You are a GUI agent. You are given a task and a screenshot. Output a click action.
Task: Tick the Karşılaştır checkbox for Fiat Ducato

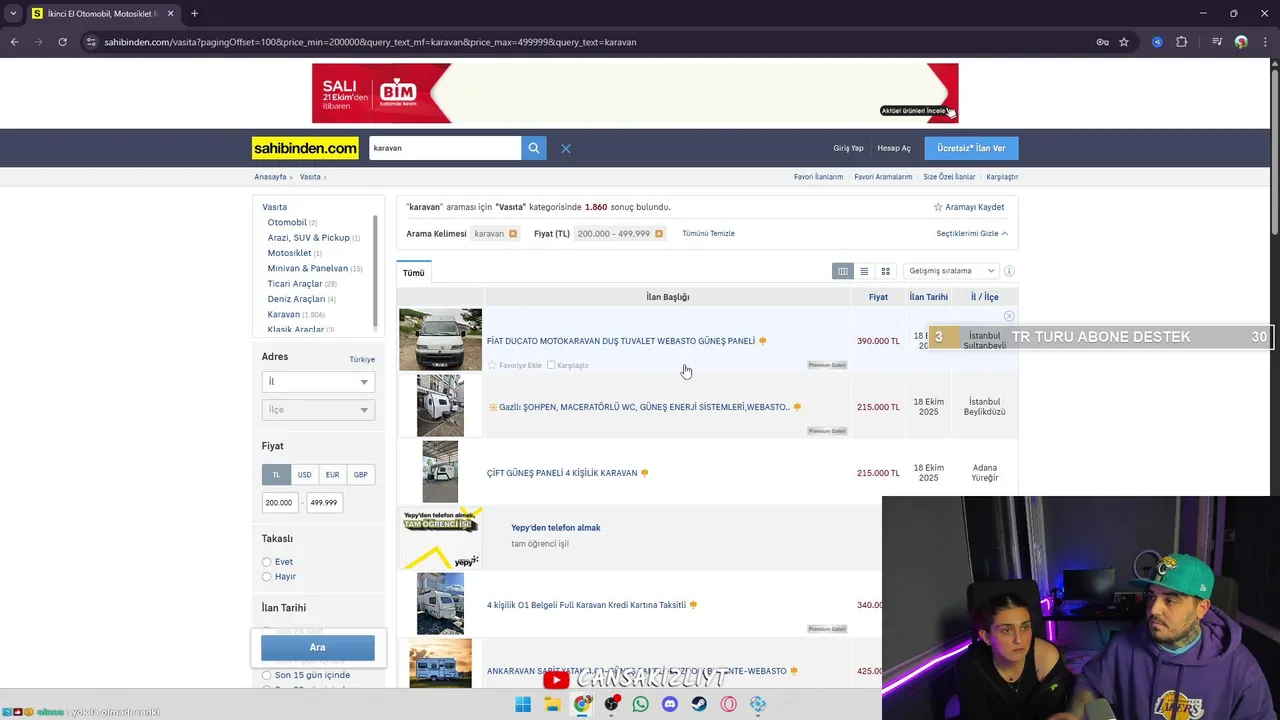(x=551, y=365)
